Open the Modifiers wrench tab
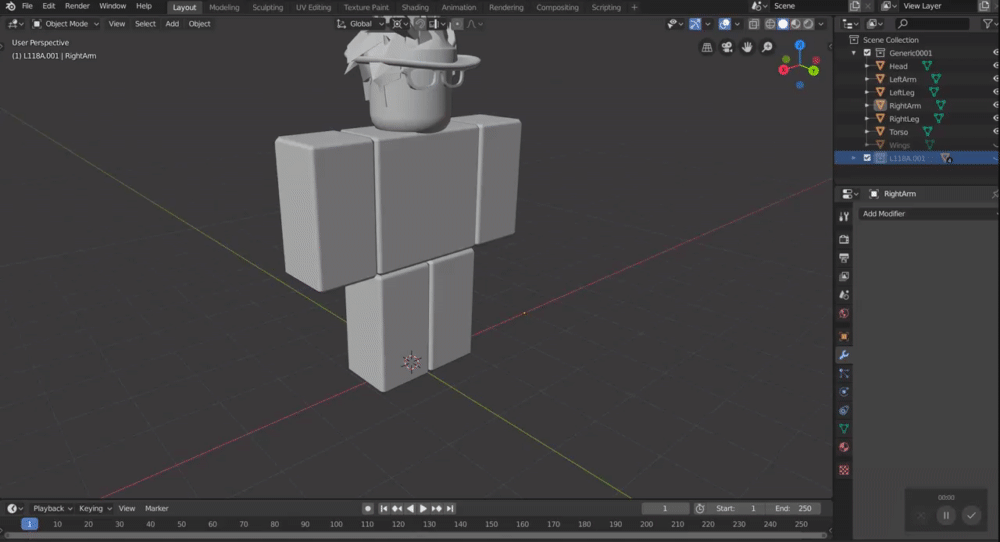The height and width of the screenshot is (542, 1000). (x=844, y=355)
